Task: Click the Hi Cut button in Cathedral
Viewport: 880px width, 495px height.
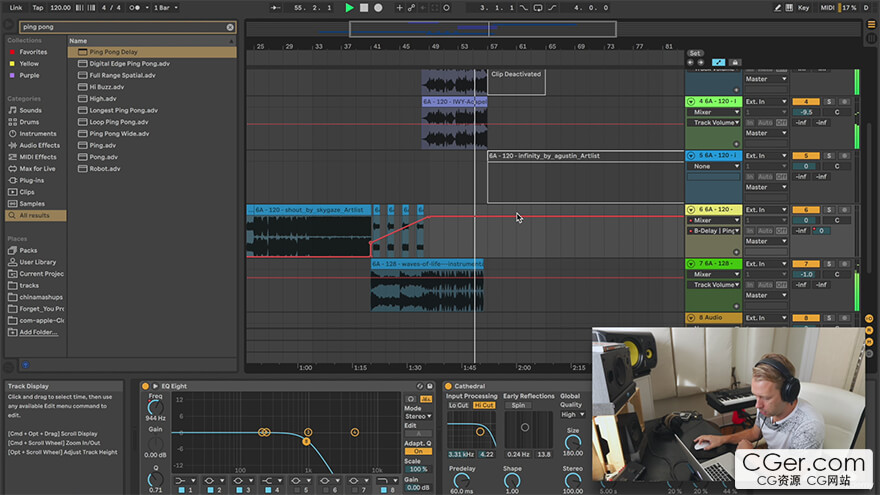Action: pos(484,405)
